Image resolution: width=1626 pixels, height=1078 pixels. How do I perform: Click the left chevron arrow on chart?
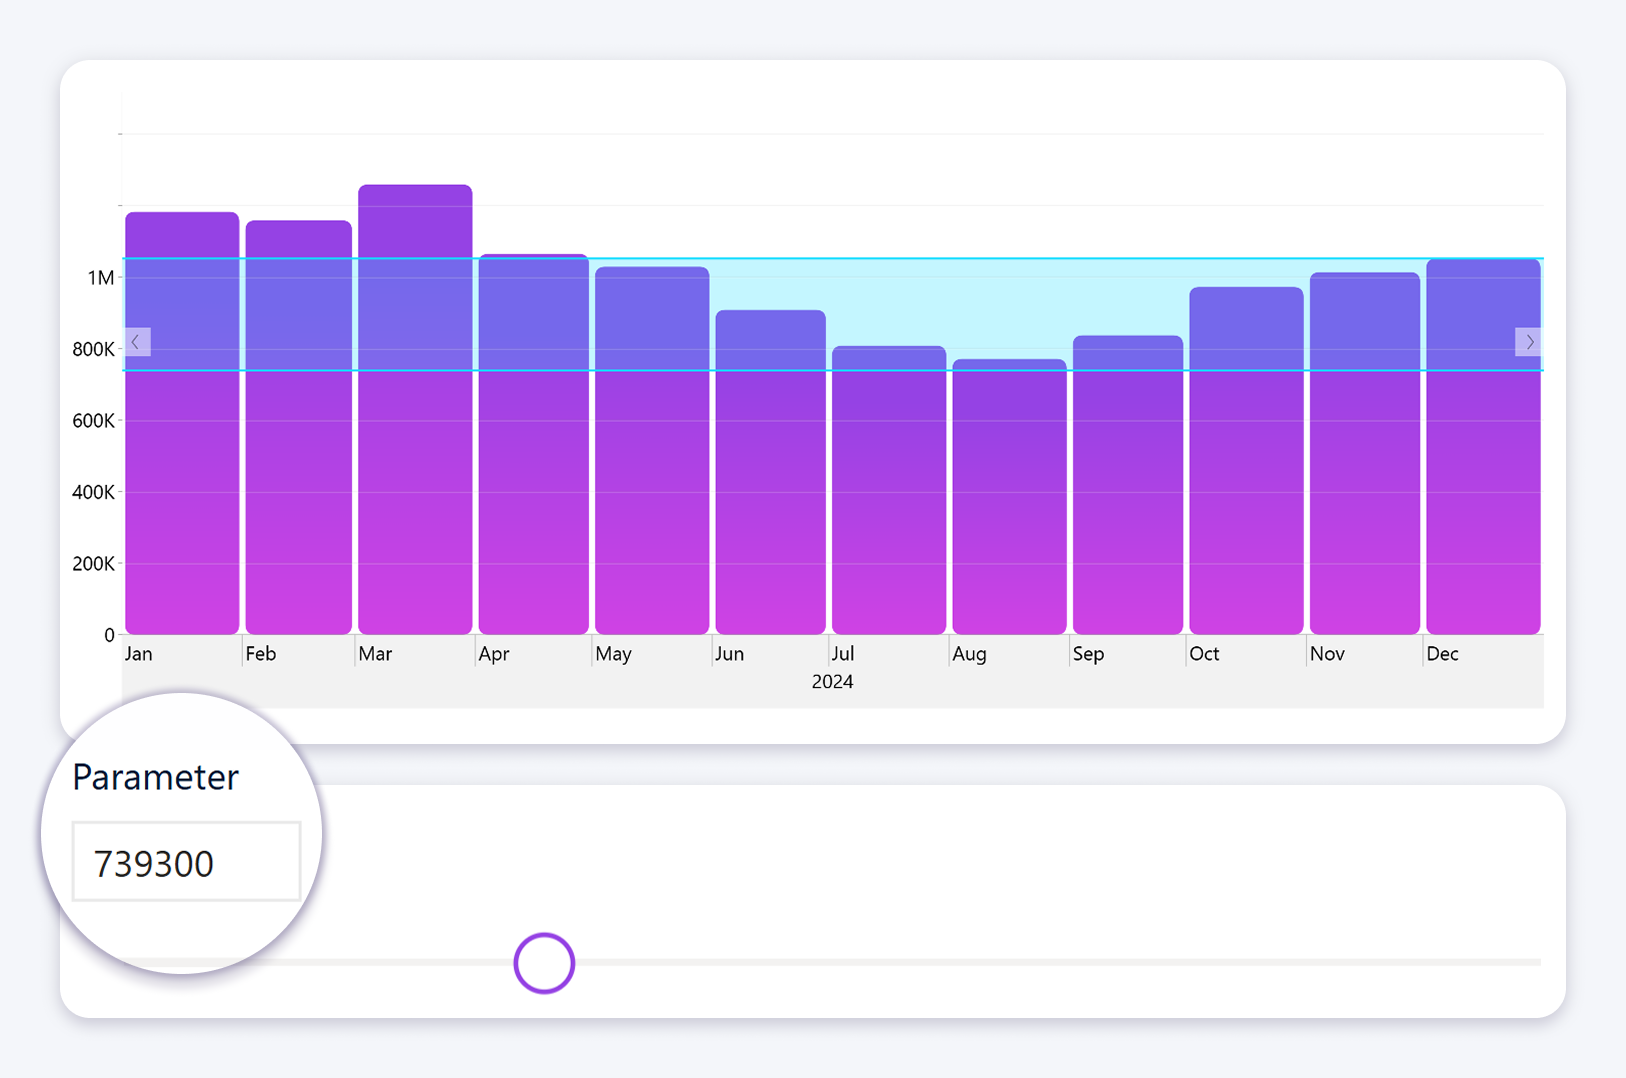point(136,342)
